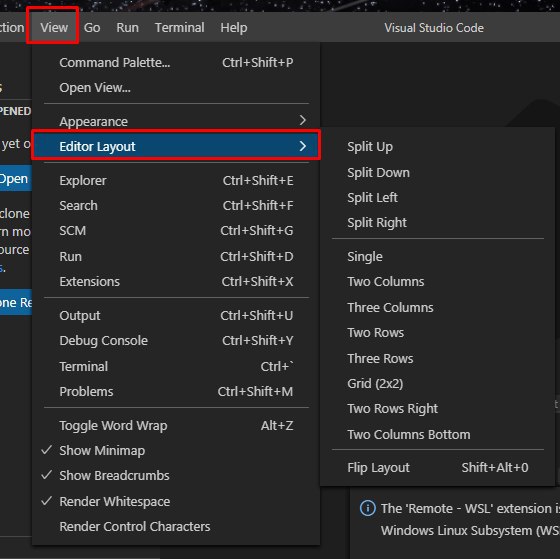This screenshot has width=560, height=559.
Task: Open Debug Console from the menu
Action: [176, 340]
